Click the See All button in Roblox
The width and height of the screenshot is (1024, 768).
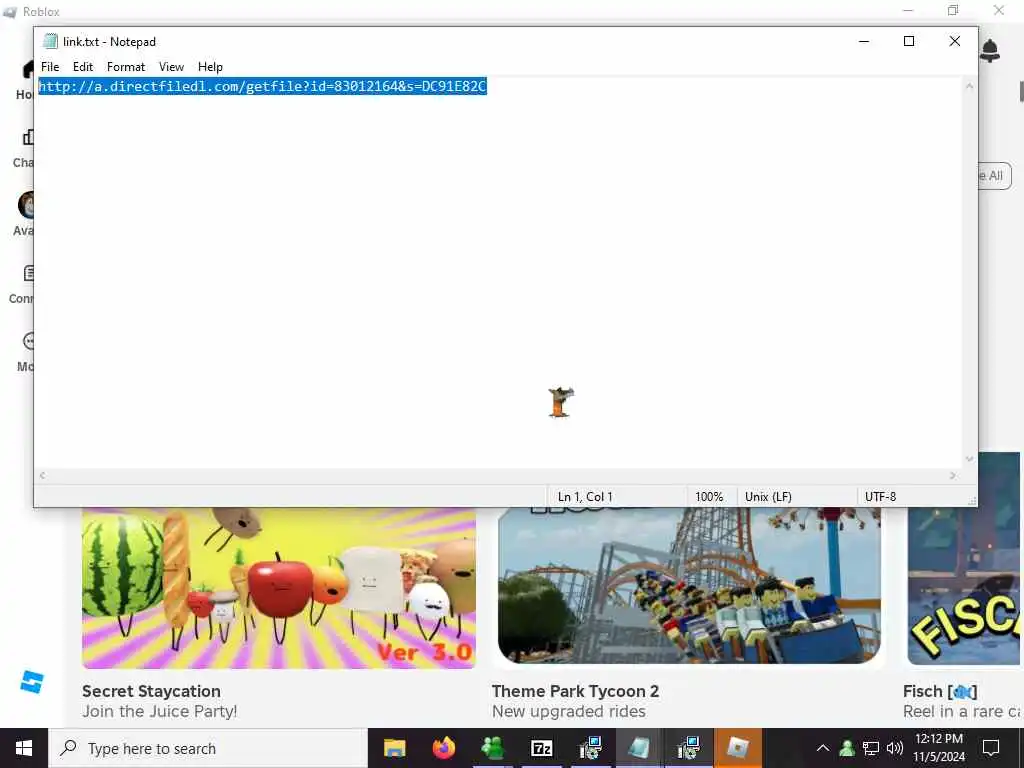tap(995, 176)
